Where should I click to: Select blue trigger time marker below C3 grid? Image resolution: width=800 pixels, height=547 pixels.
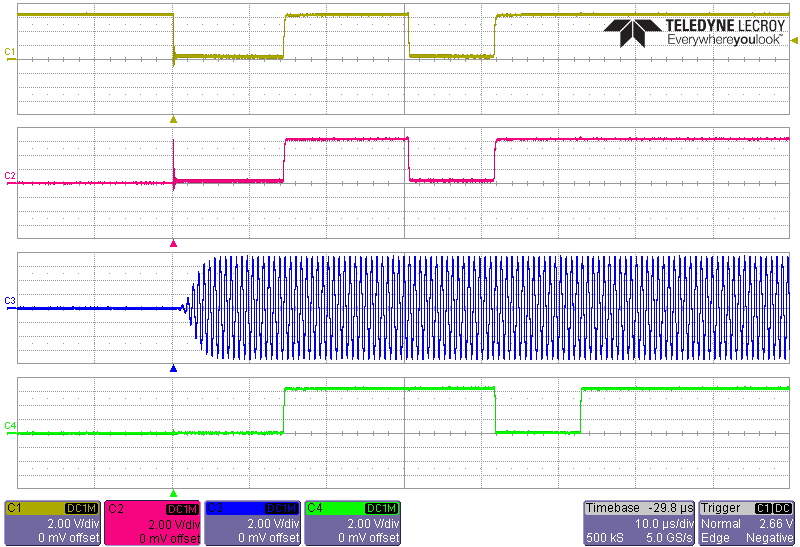174,368
